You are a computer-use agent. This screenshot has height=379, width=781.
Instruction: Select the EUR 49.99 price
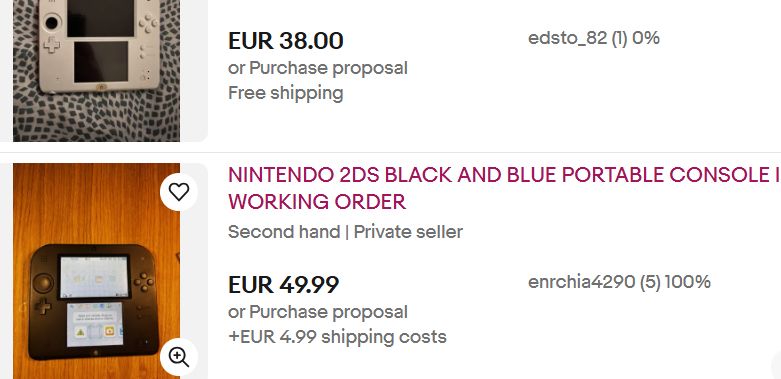(x=284, y=284)
